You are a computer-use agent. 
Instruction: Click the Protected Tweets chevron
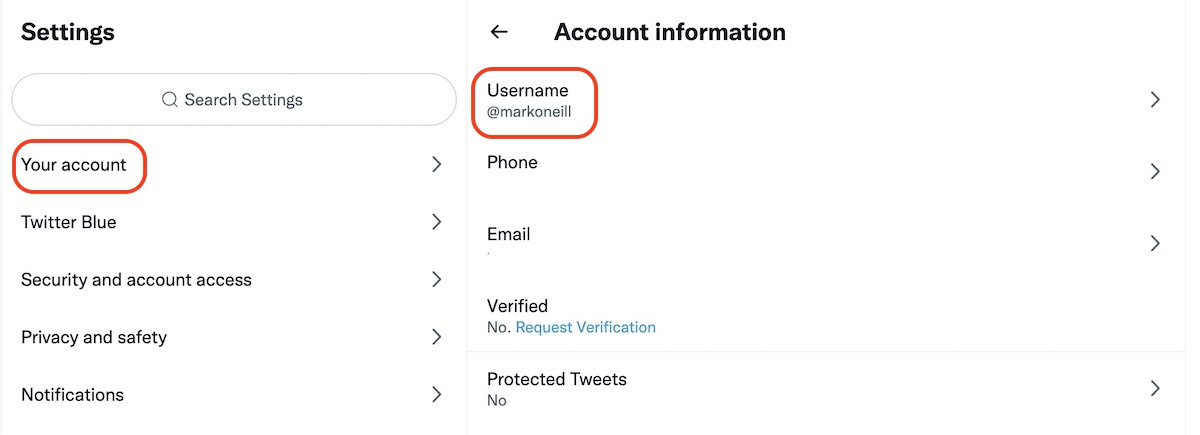(1155, 388)
